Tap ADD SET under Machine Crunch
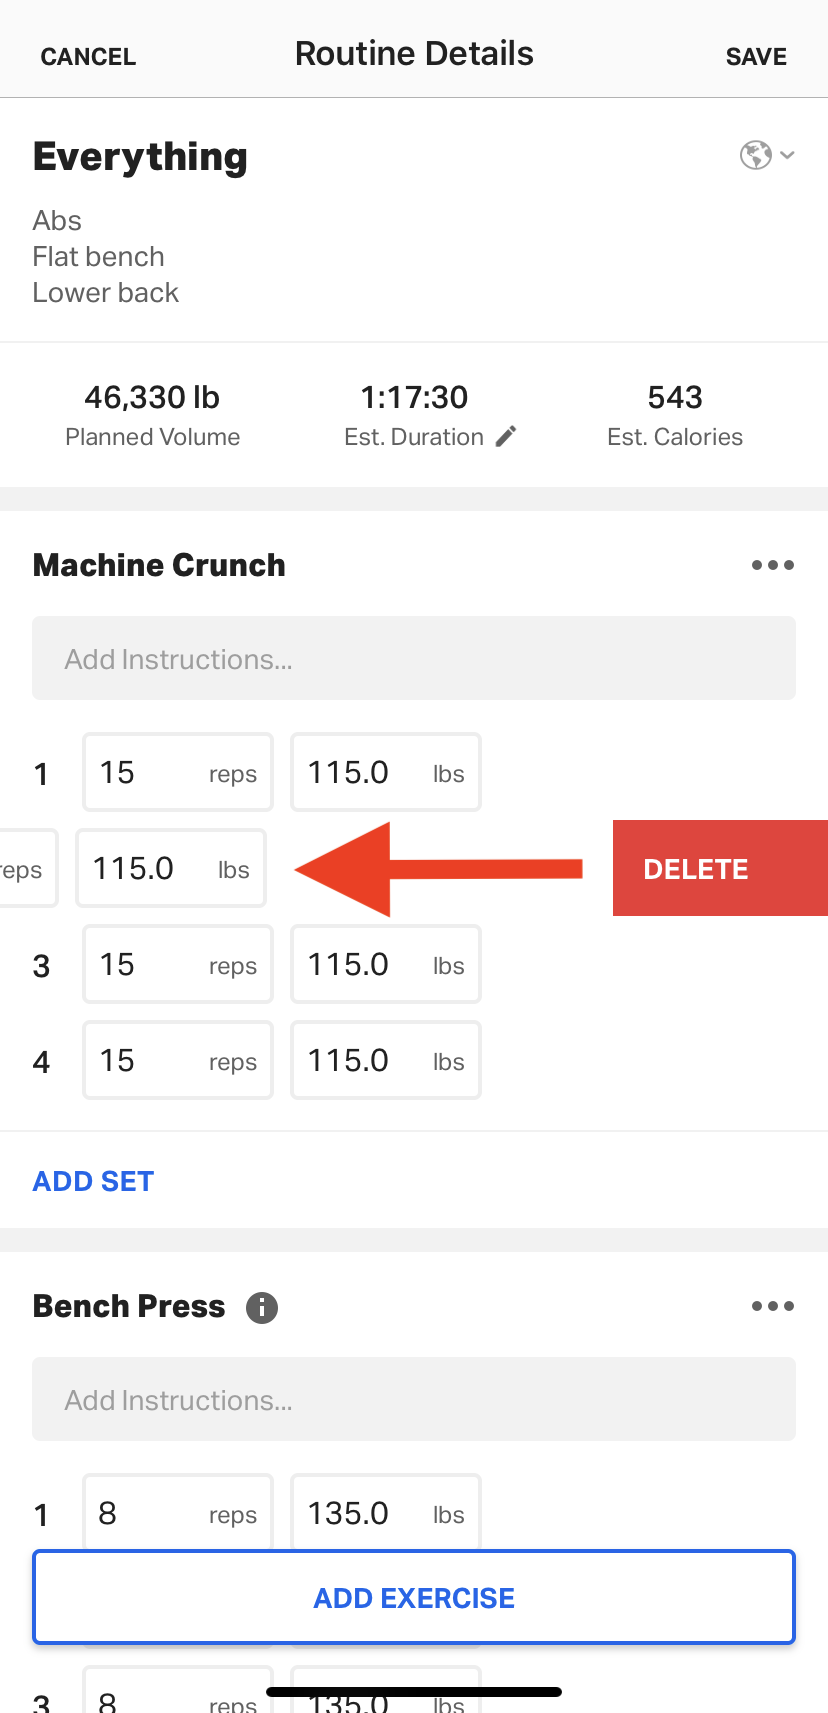 [93, 1181]
